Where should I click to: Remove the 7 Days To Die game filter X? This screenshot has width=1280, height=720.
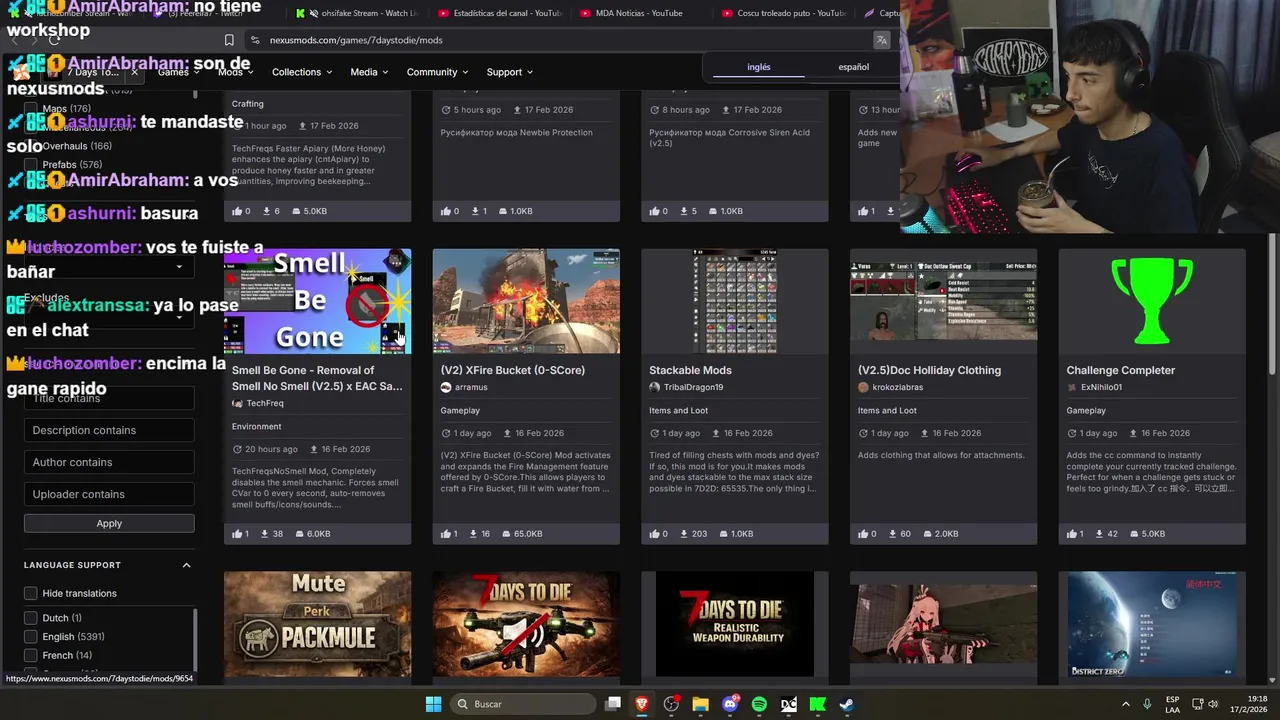134,72
